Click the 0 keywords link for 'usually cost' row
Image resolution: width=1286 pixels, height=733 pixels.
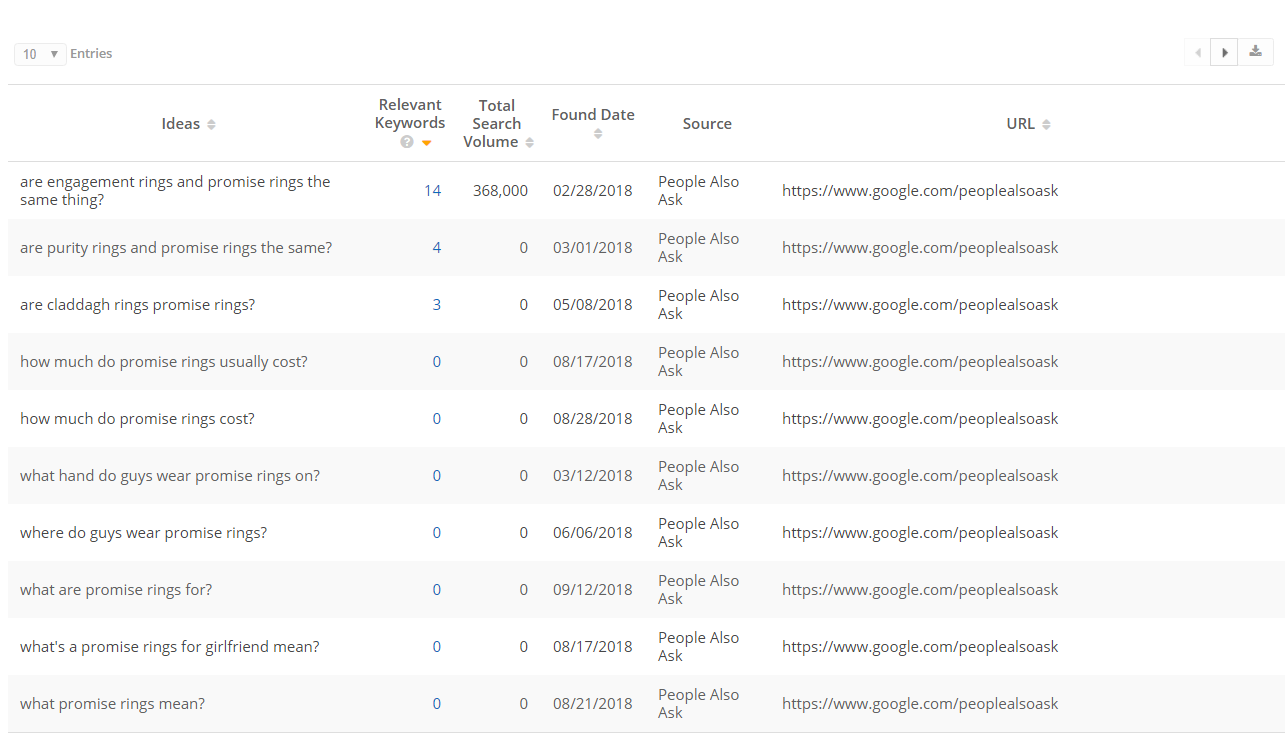(x=437, y=361)
